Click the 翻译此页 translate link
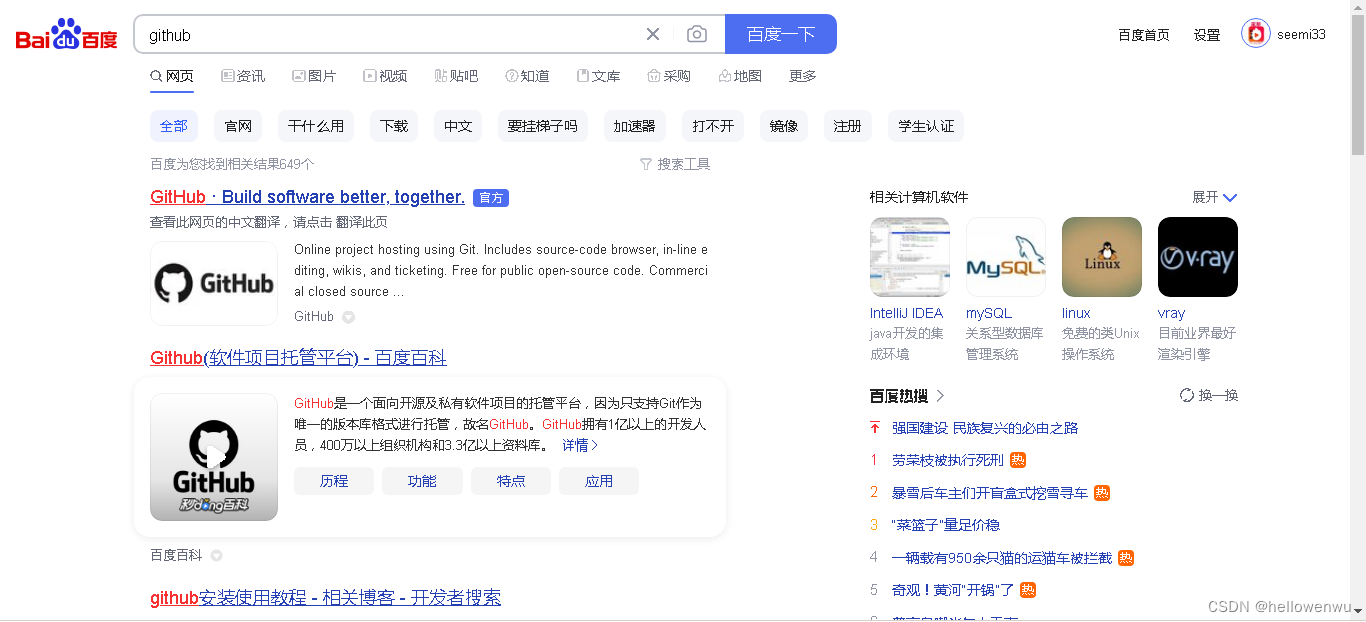Image resolution: width=1366 pixels, height=622 pixels. point(361,222)
